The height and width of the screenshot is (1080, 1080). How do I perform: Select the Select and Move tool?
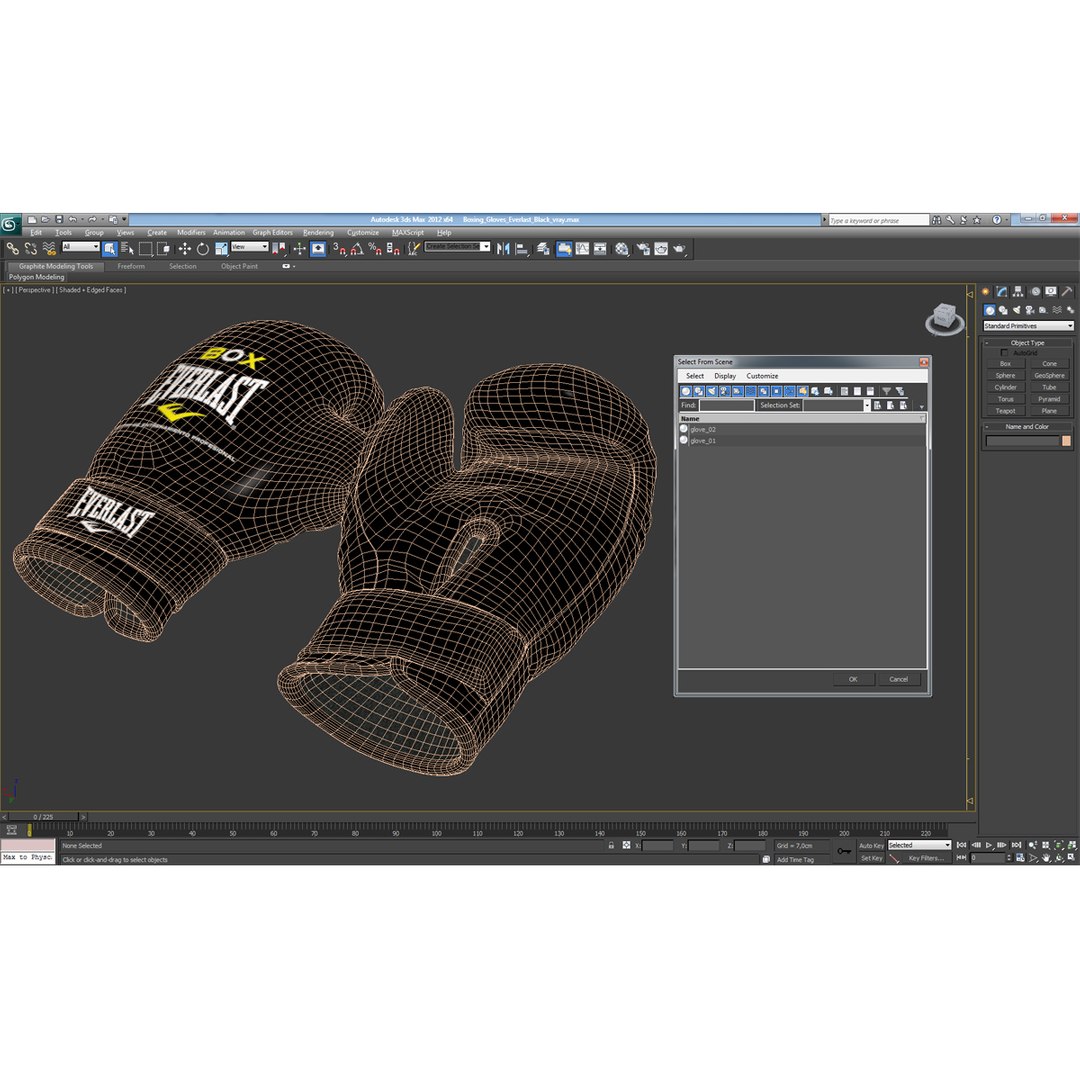tap(185, 249)
